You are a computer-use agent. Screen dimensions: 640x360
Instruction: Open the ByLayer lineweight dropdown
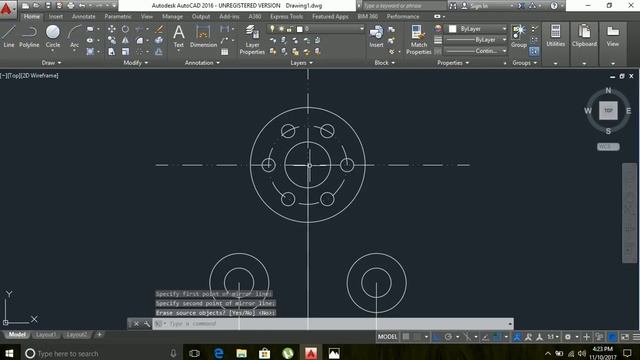[476, 40]
